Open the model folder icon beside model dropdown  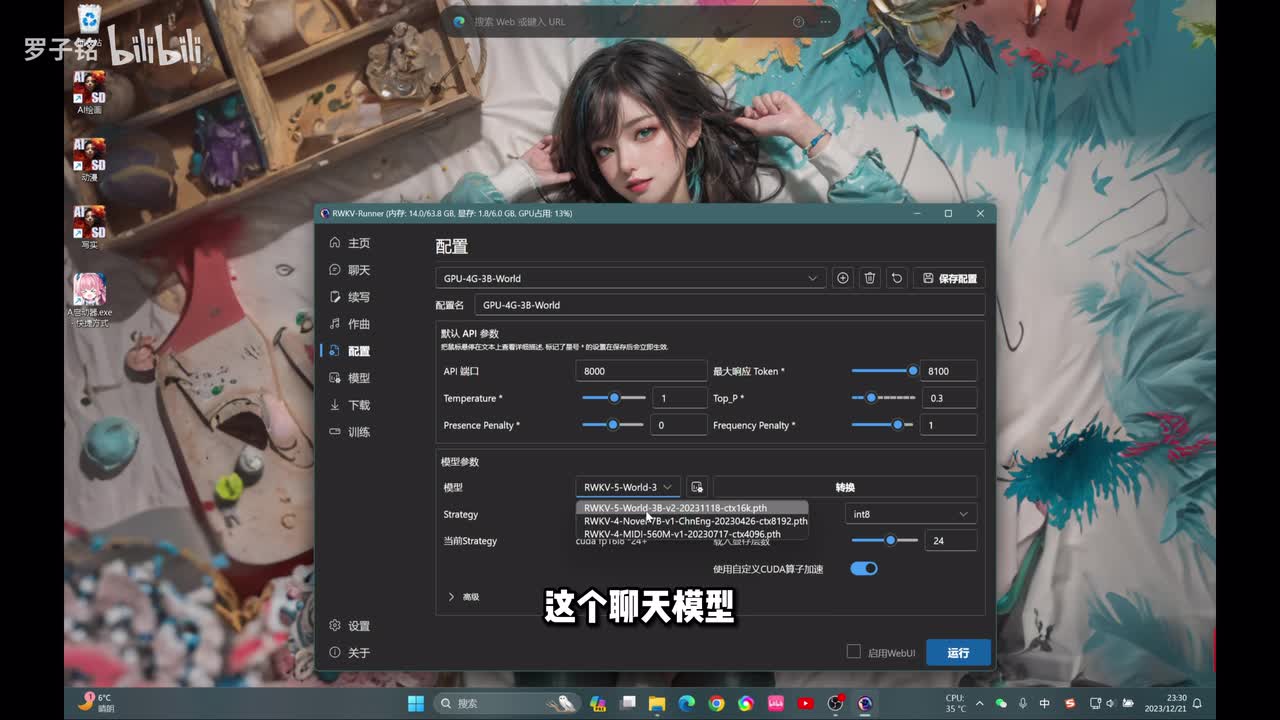click(697, 487)
